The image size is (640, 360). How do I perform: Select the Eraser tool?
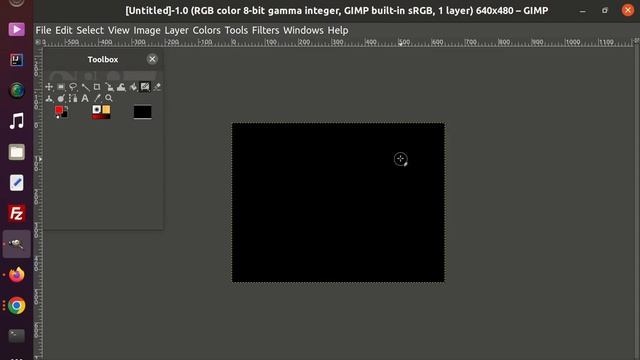pyautogui.click(x=157, y=87)
